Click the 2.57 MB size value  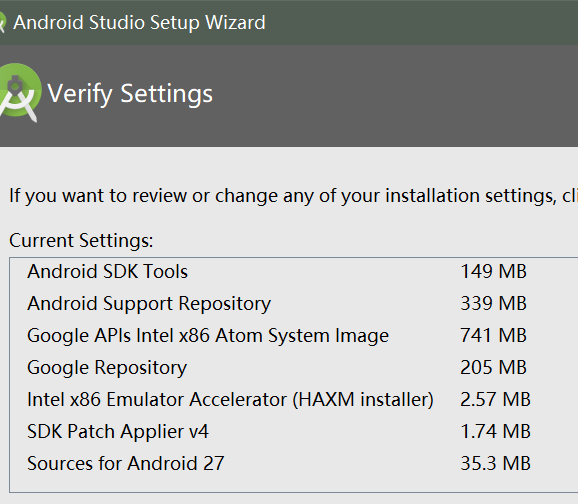click(x=495, y=400)
